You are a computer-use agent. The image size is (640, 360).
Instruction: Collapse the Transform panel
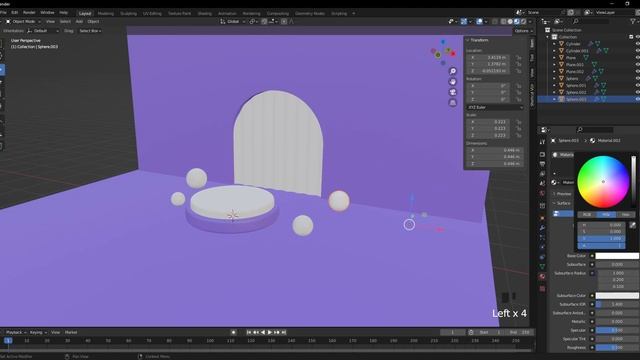click(468, 40)
